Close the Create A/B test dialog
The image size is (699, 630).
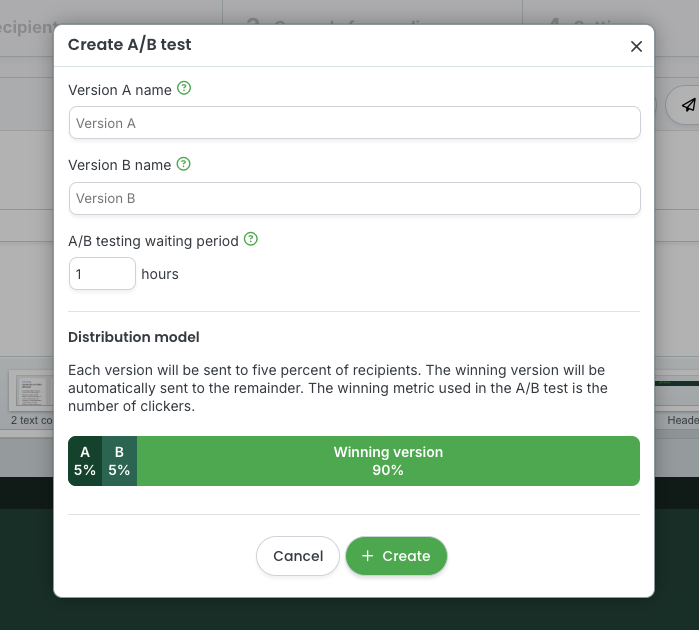(x=636, y=46)
